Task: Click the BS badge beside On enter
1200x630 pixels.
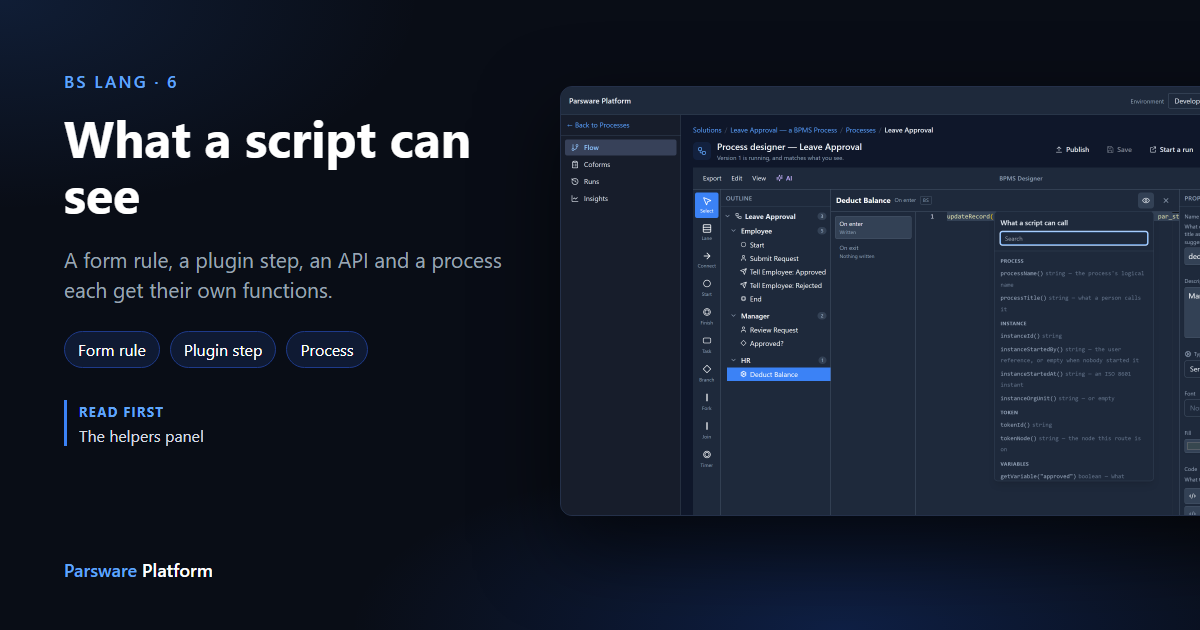Action: click(926, 200)
